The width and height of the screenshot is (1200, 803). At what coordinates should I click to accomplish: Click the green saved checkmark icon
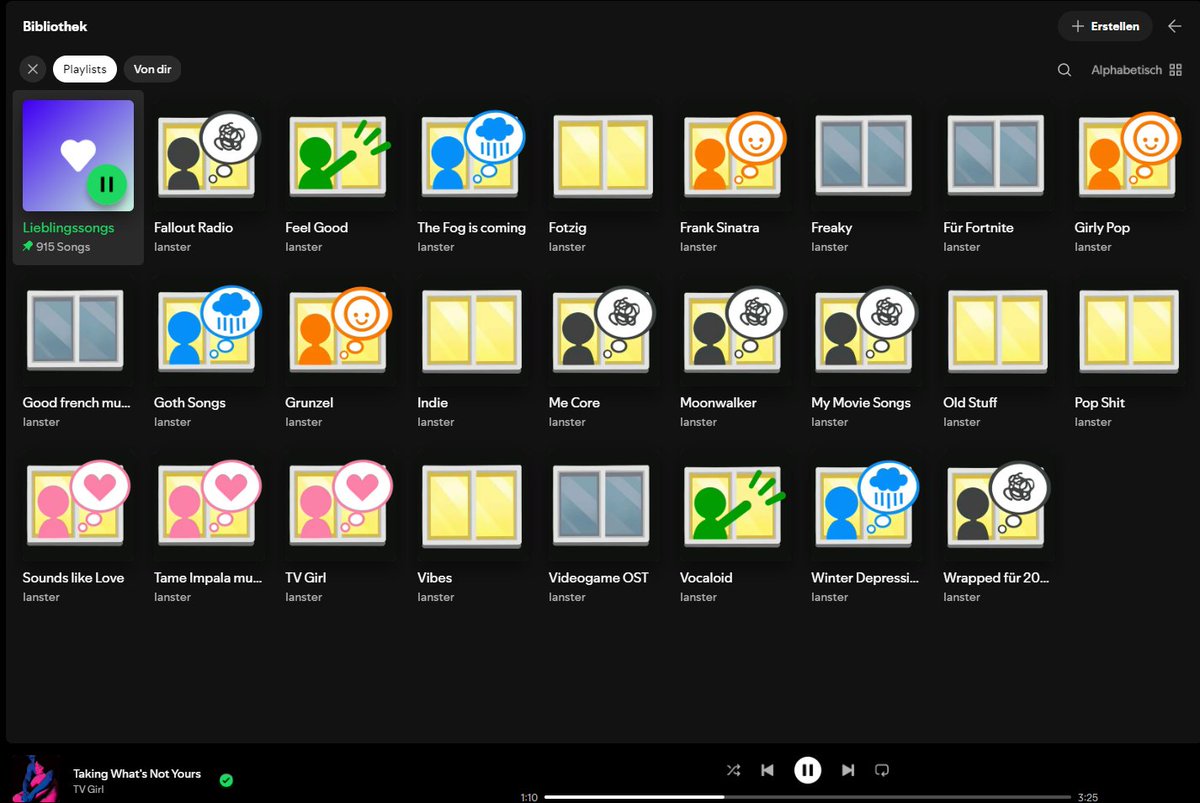click(x=226, y=780)
